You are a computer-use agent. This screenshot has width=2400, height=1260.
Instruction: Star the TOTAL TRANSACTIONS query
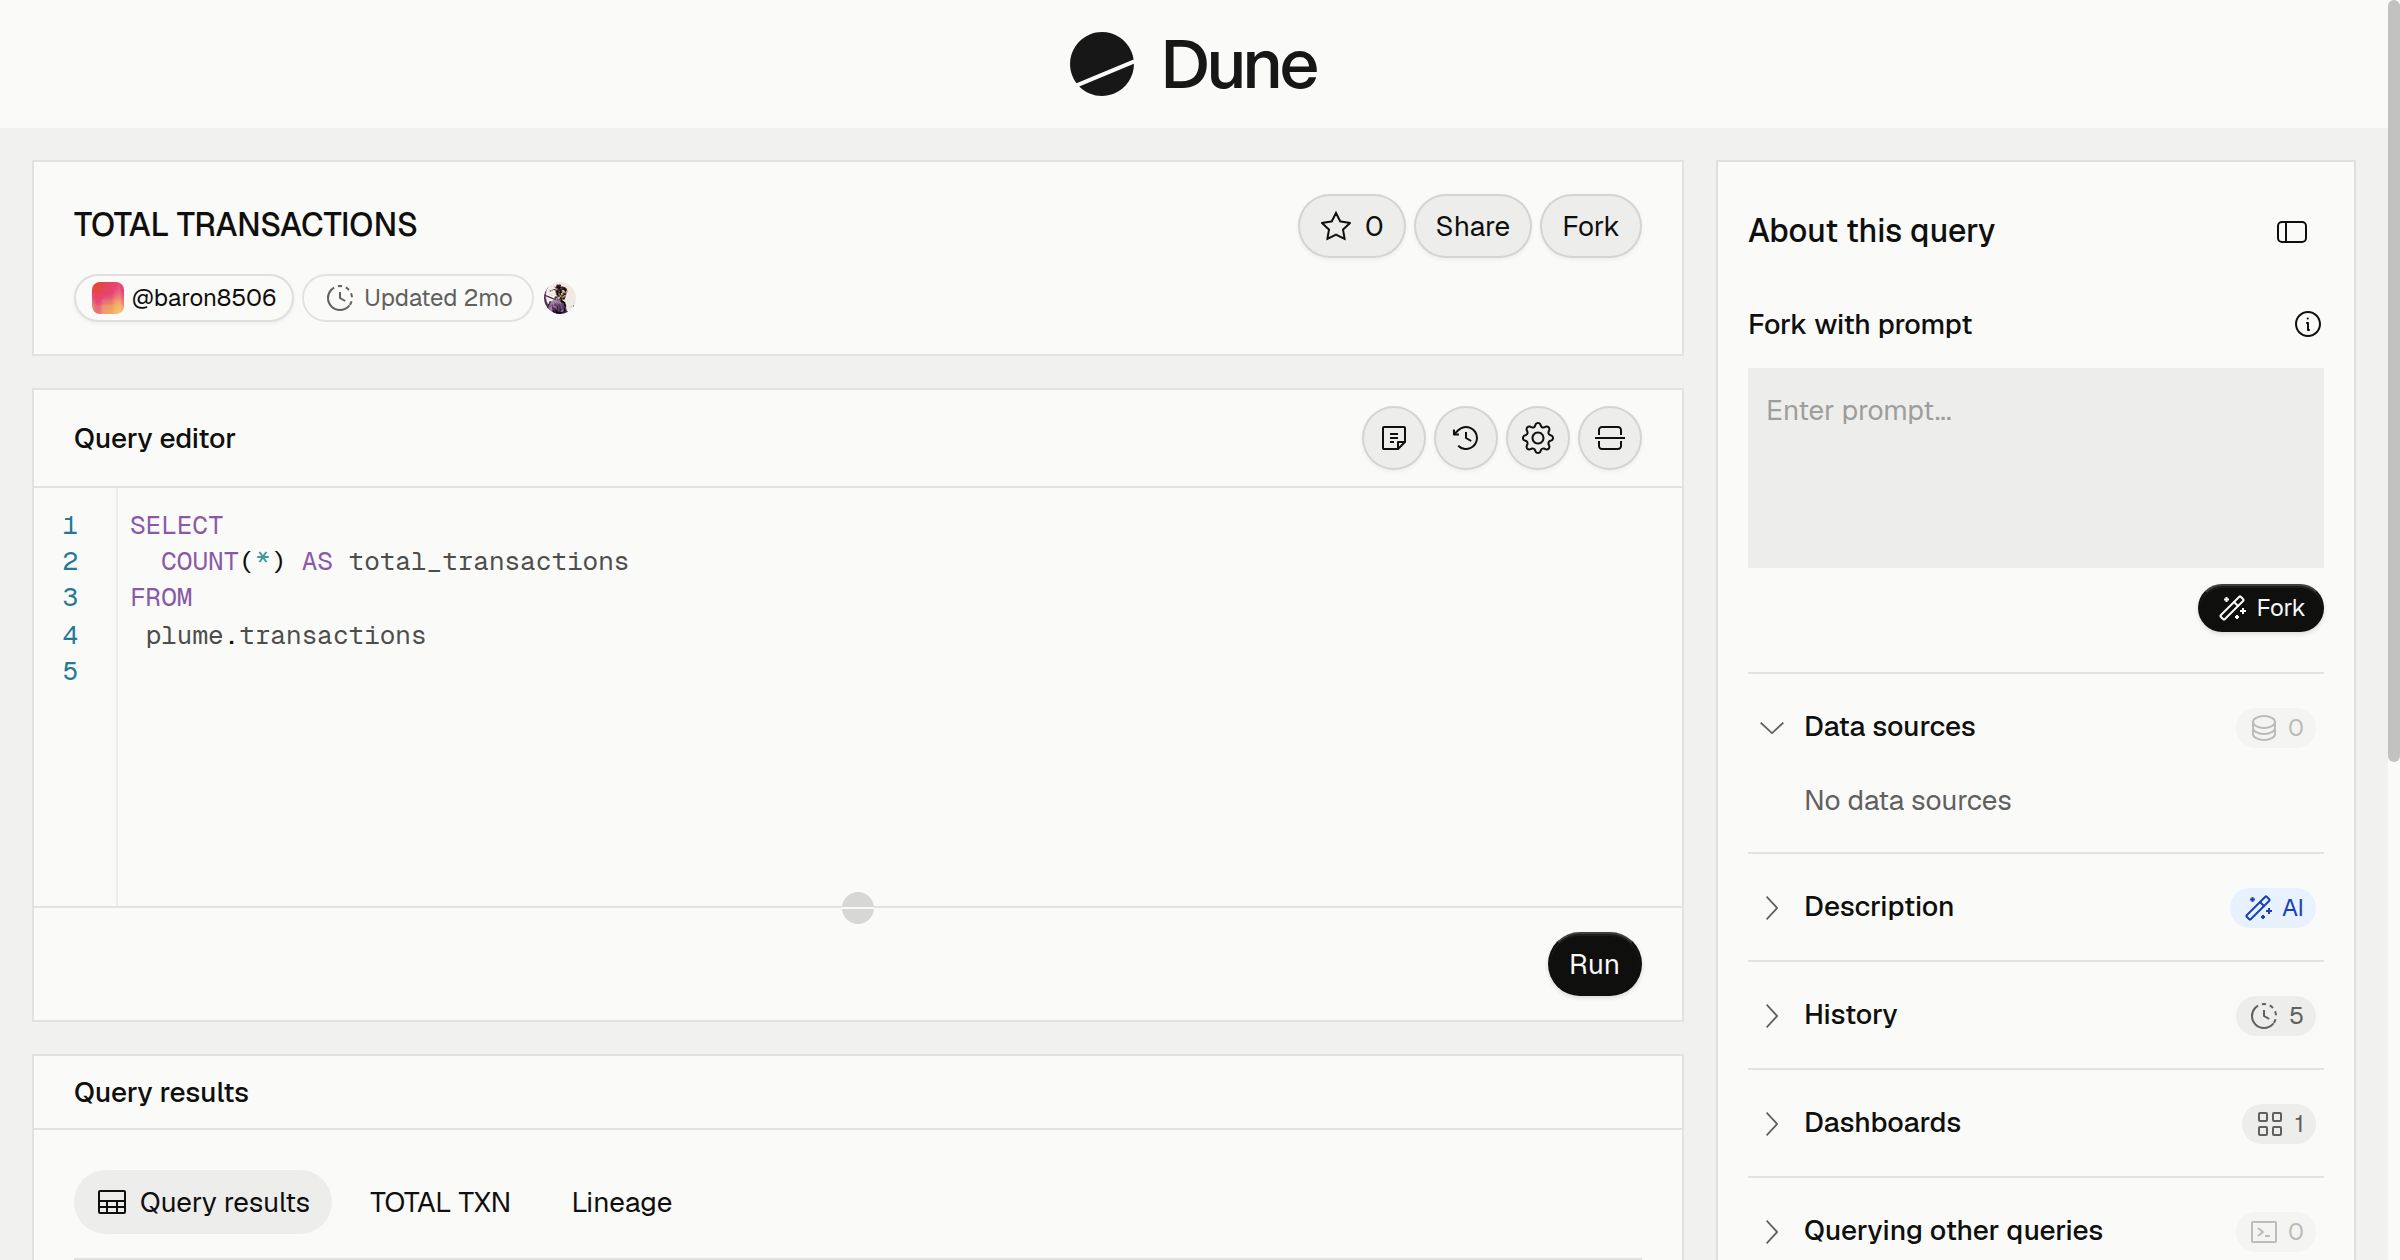[x=1351, y=226]
